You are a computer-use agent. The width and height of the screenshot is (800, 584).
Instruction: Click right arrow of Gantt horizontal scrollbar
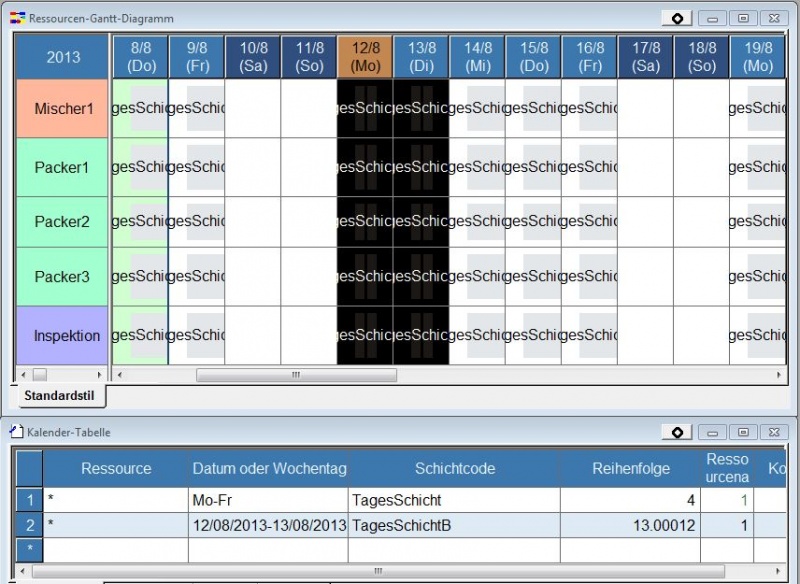780,375
